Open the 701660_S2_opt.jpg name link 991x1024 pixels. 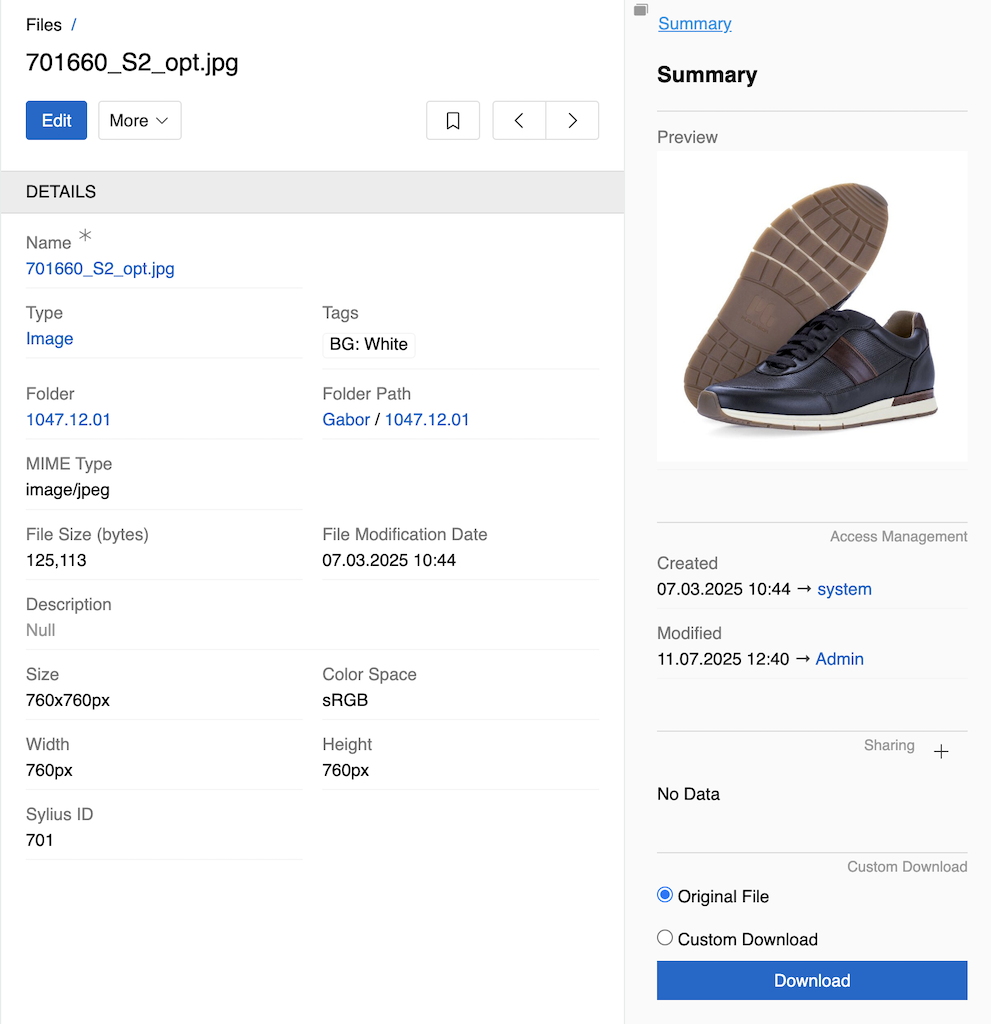coord(100,269)
